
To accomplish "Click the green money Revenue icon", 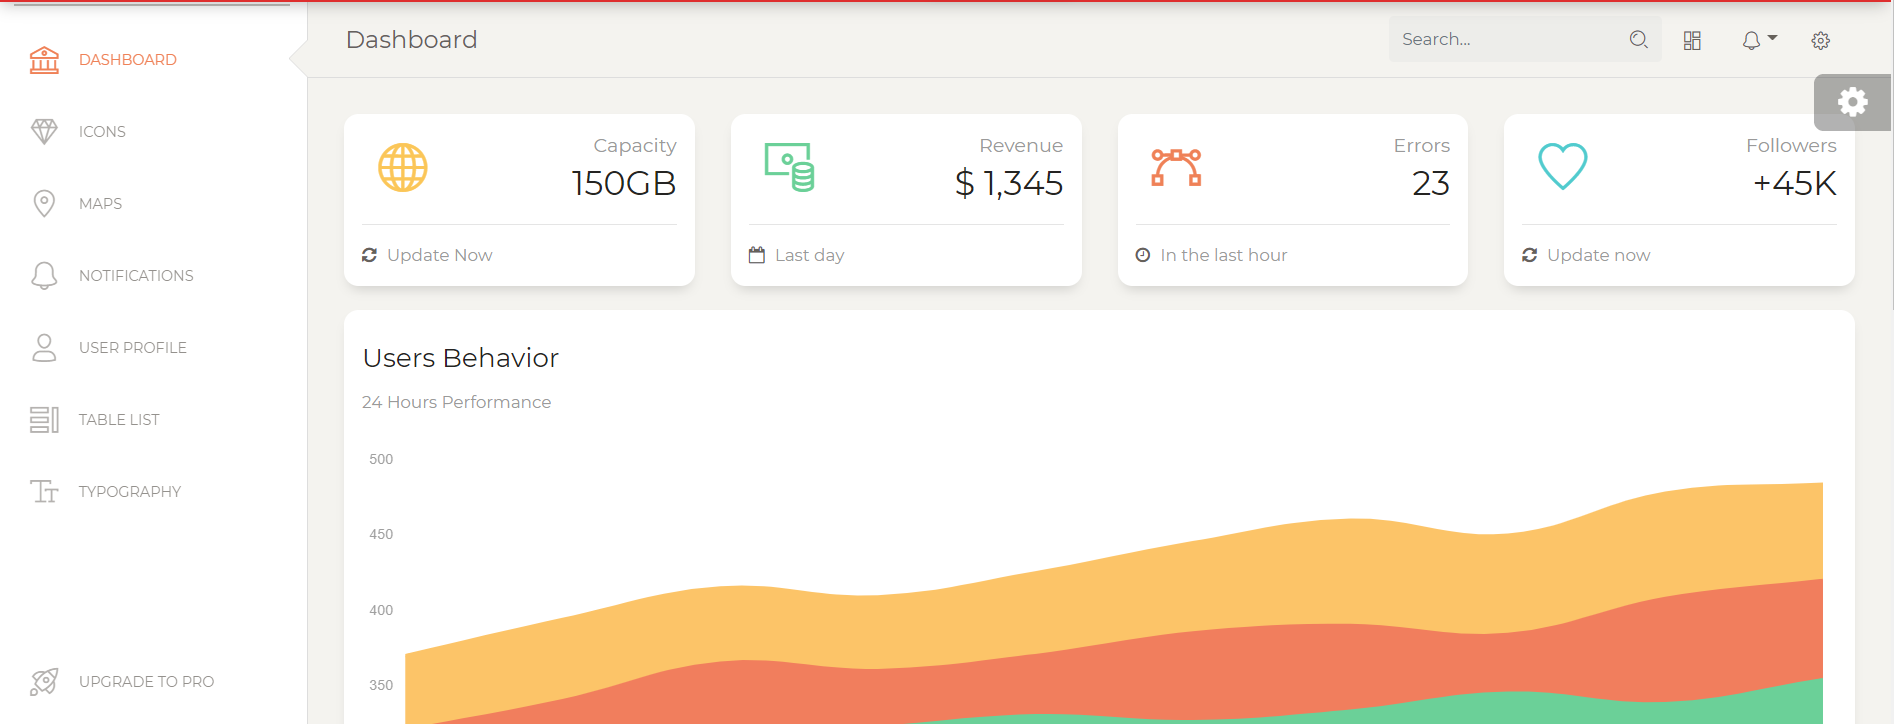I will pyautogui.click(x=790, y=167).
